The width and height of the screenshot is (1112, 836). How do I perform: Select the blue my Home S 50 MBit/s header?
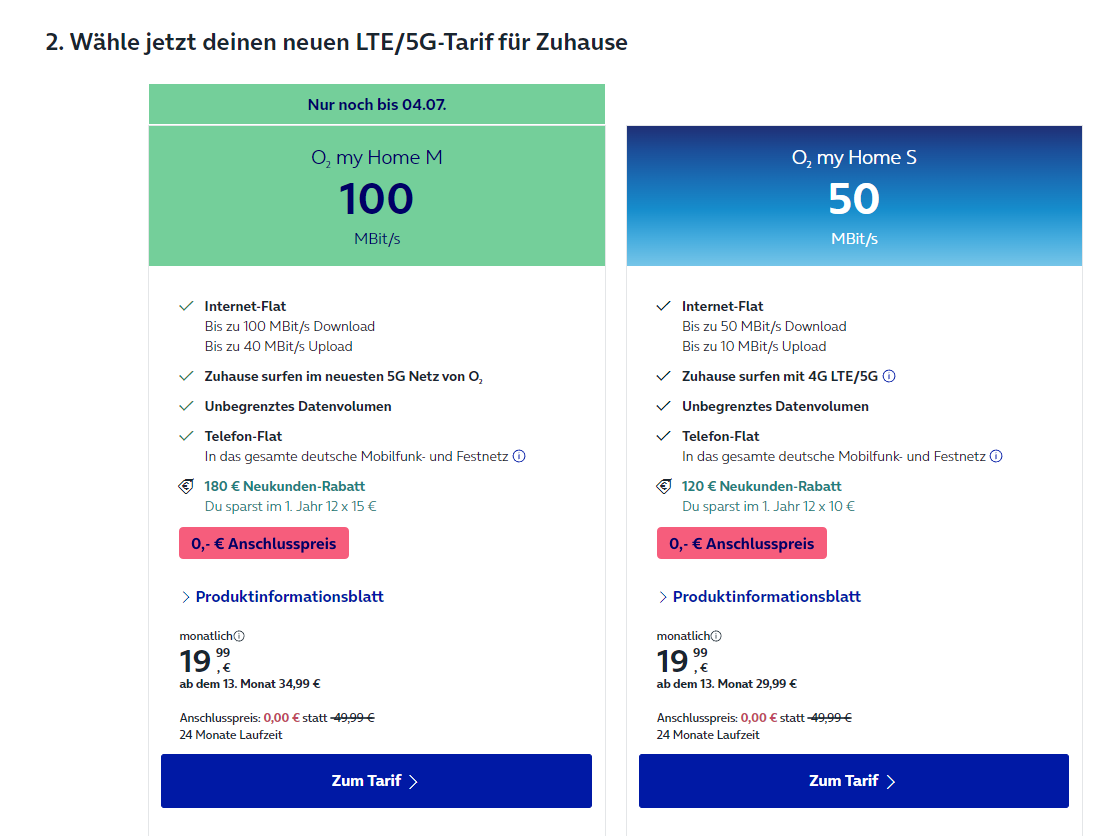[854, 197]
